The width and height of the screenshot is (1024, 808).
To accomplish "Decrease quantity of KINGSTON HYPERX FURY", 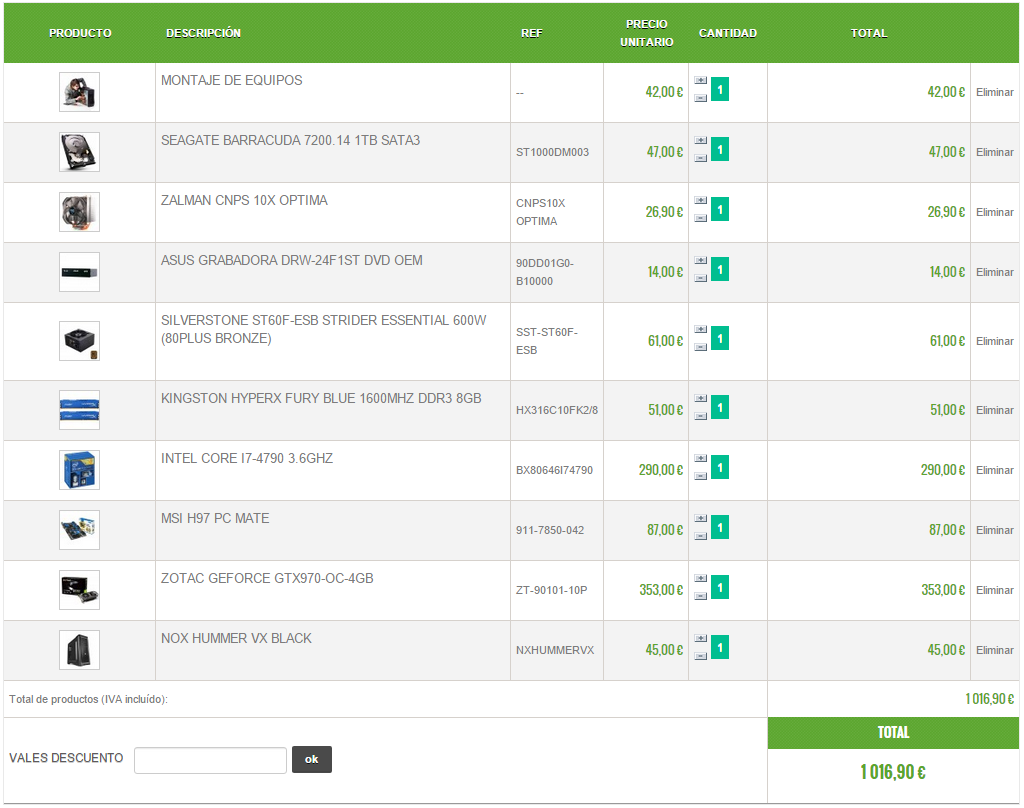I will click(x=701, y=416).
